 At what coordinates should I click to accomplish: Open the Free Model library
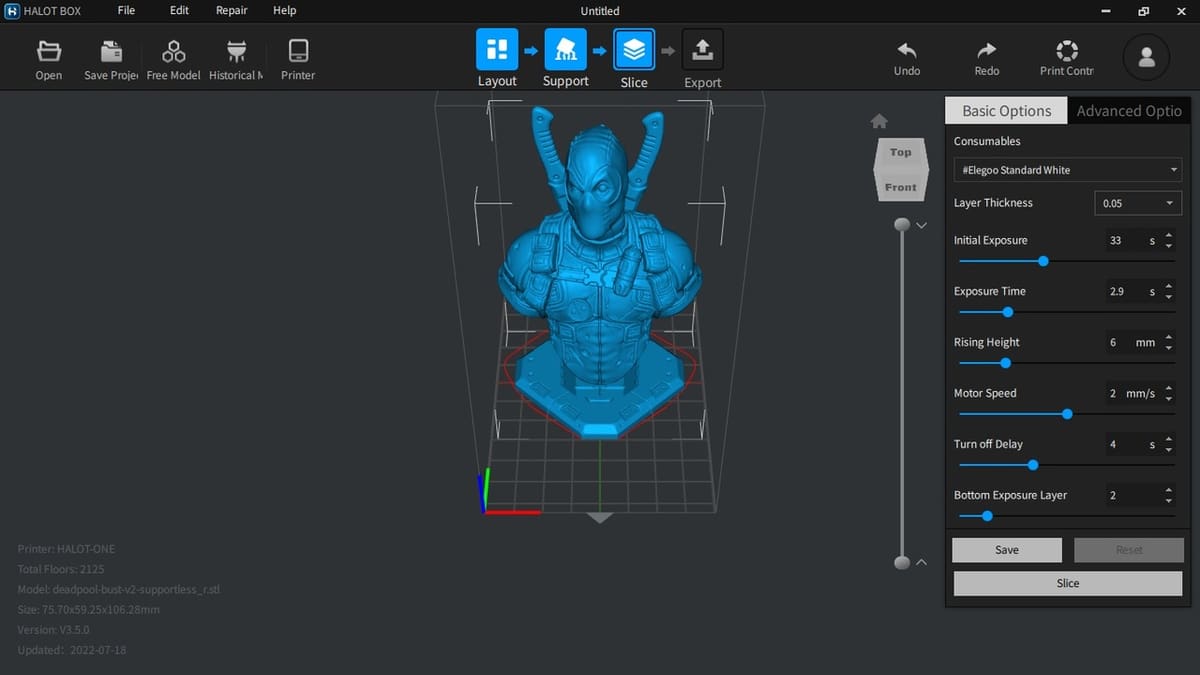[173, 60]
